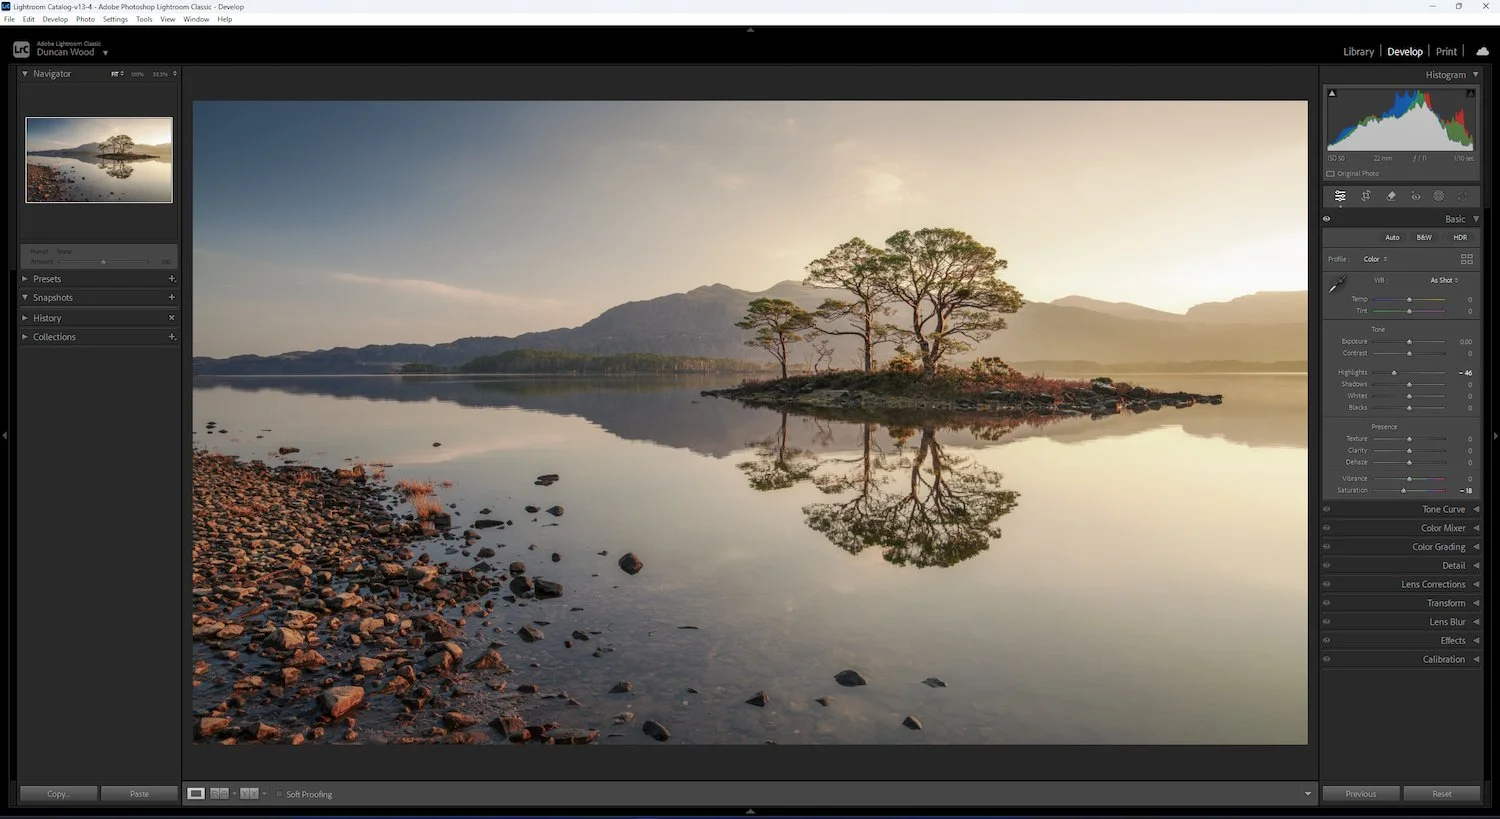Expand the Collections panel
Image resolution: width=1500 pixels, height=819 pixels.
[55, 336]
